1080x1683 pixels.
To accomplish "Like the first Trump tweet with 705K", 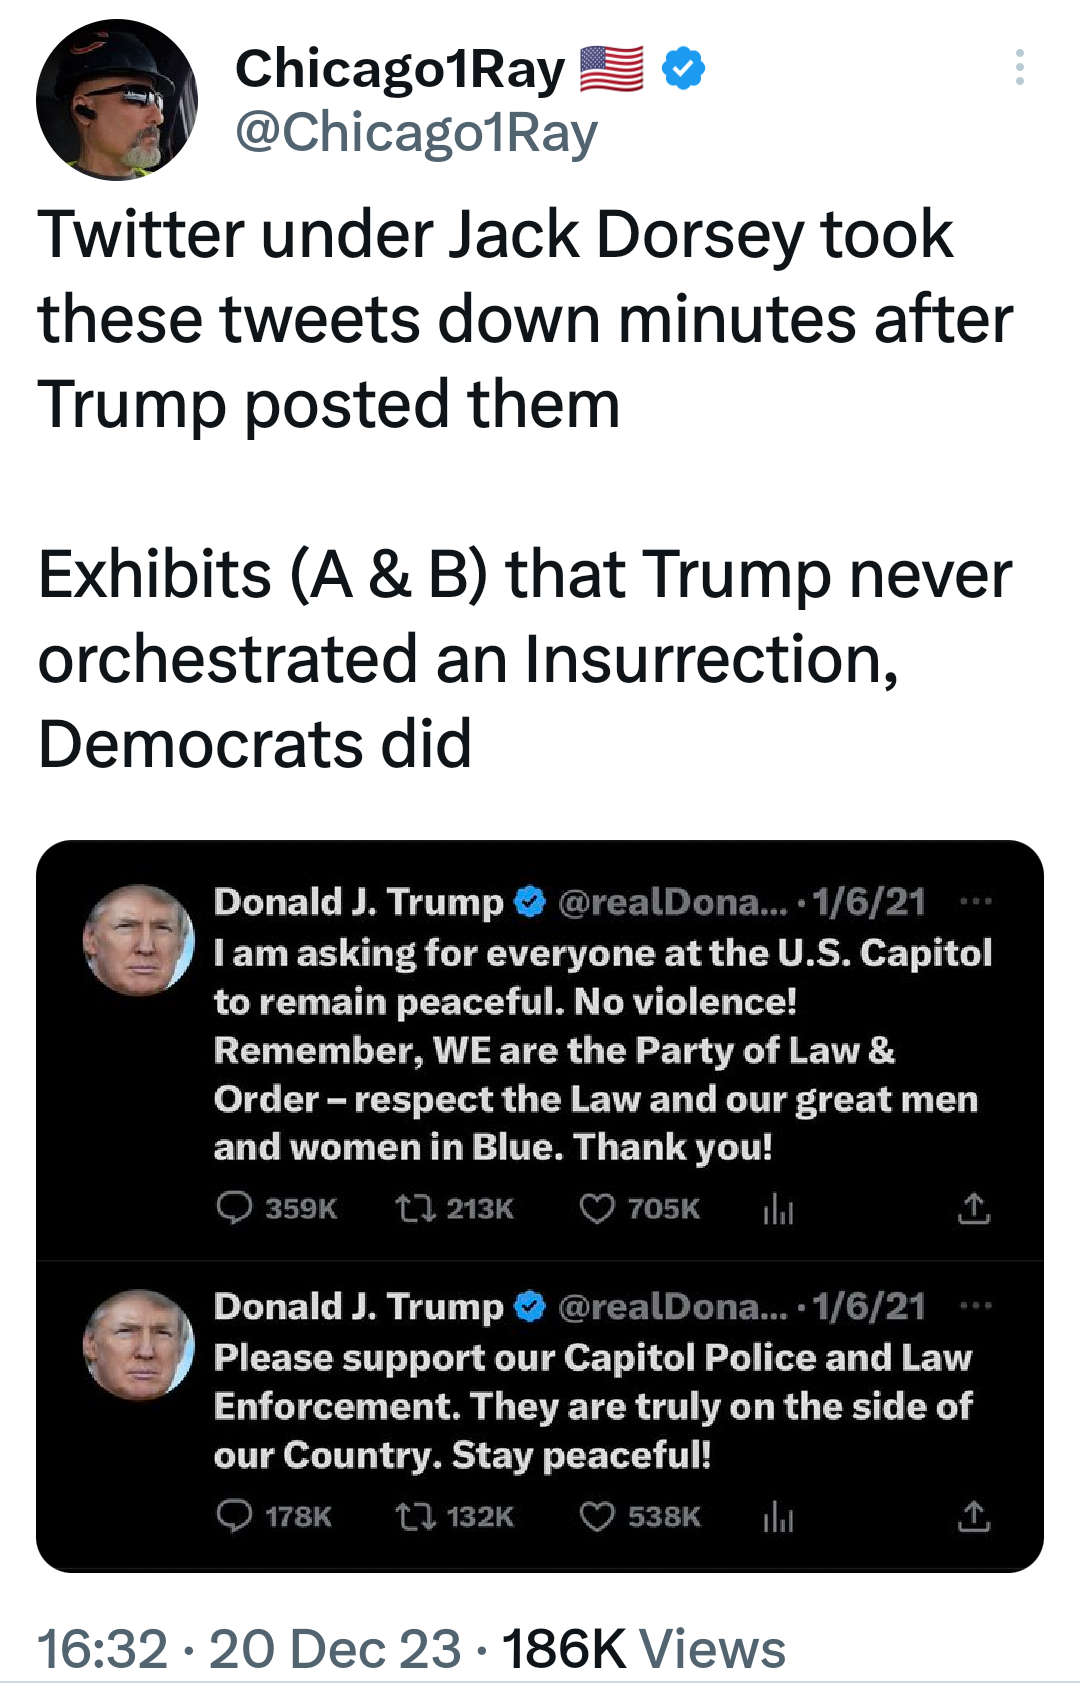I will pyautogui.click(x=597, y=1209).
